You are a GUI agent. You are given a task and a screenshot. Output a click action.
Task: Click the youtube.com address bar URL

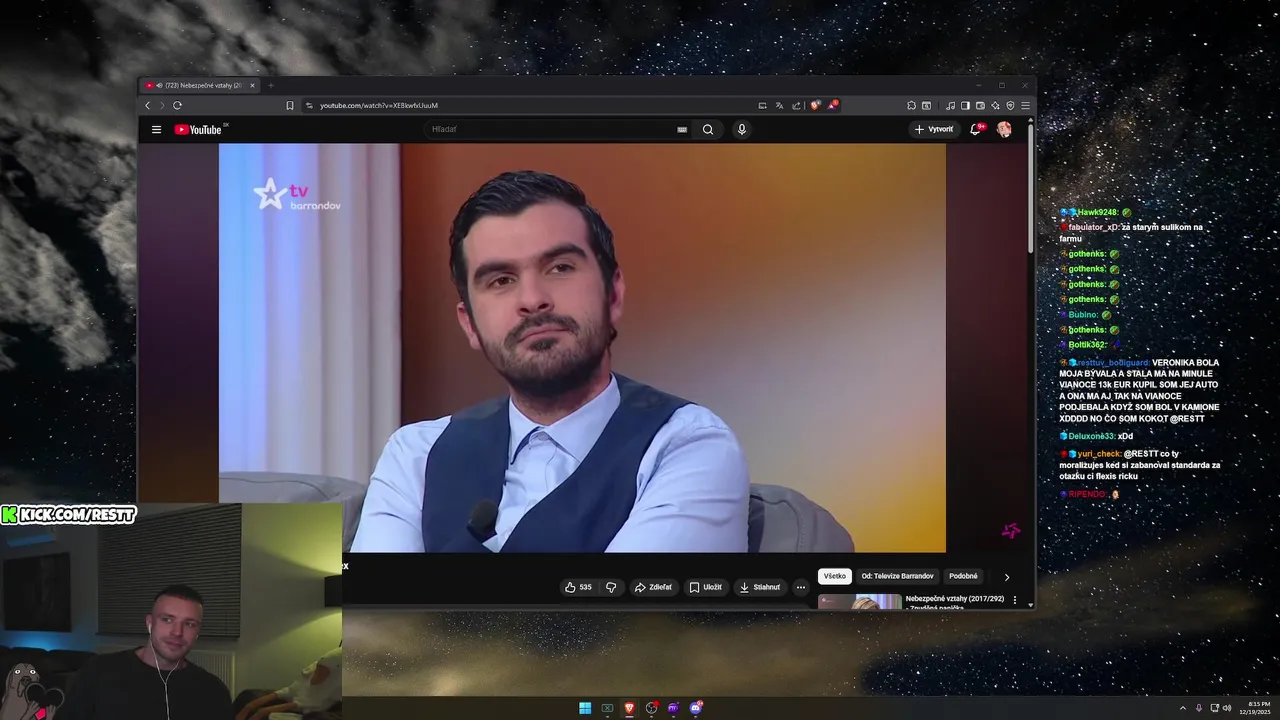pyautogui.click(x=379, y=105)
